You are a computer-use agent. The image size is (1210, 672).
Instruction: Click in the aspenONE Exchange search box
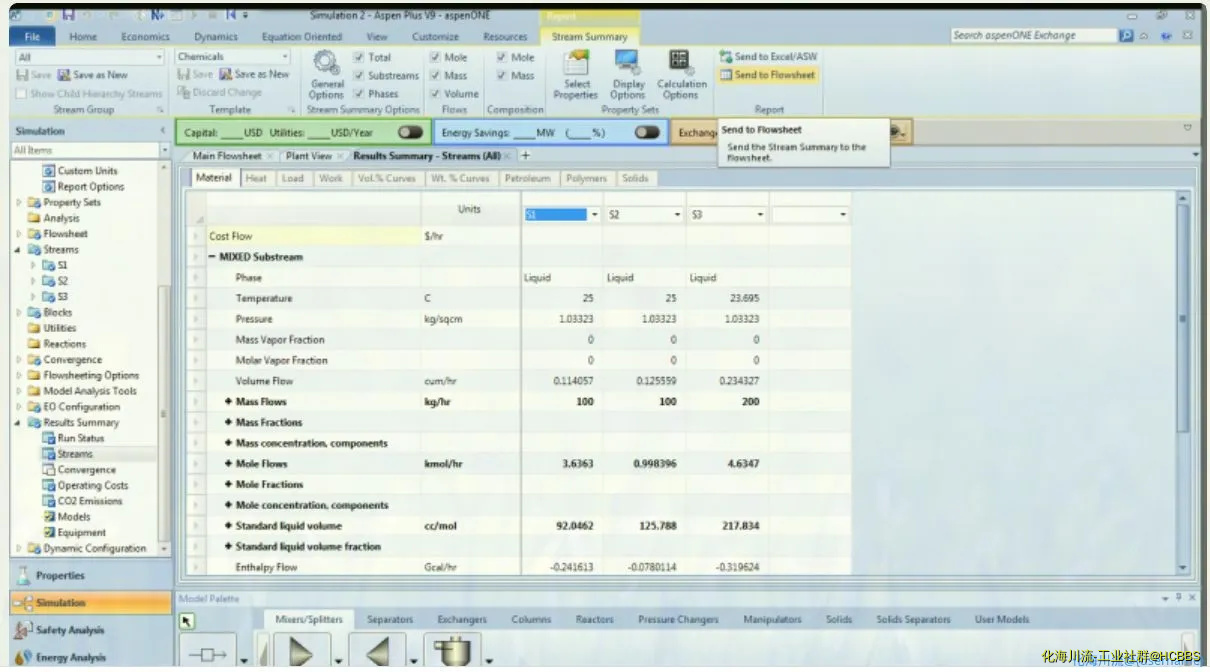click(1033, 35)
